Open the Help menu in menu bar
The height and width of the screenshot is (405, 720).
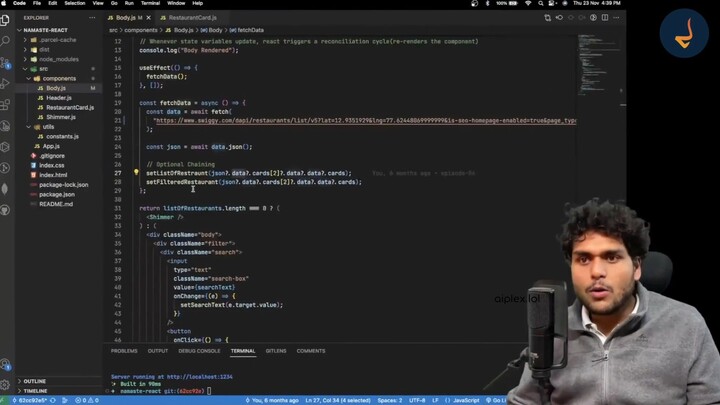tap(197, 3)
